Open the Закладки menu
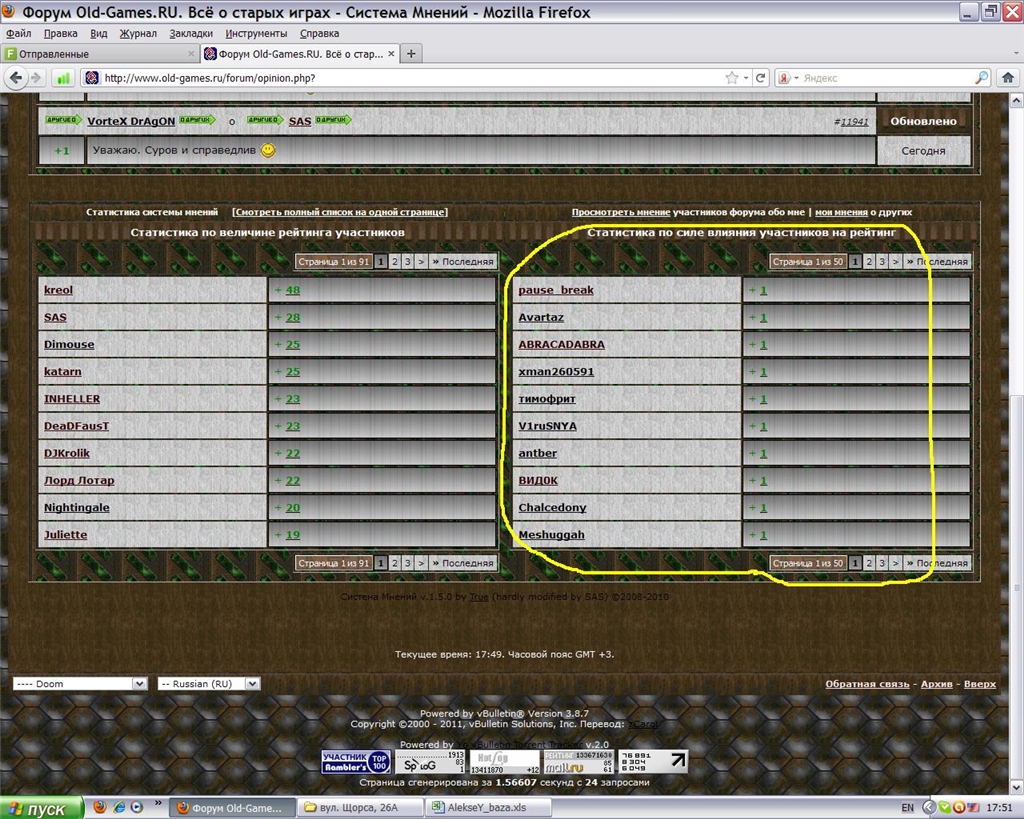 coord(191,33)
